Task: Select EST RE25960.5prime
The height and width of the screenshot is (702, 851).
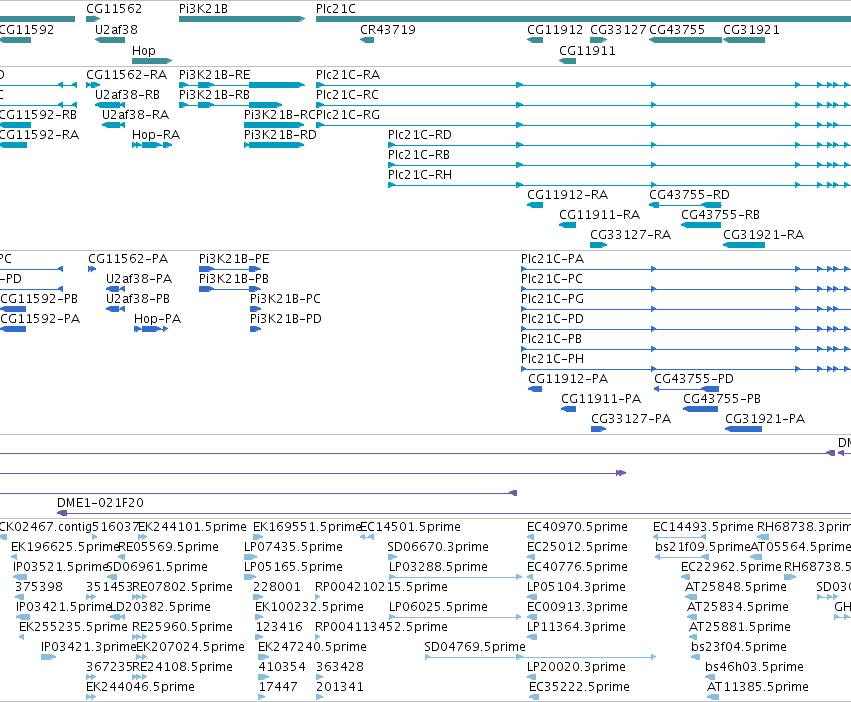Action: tap(182, 627)
